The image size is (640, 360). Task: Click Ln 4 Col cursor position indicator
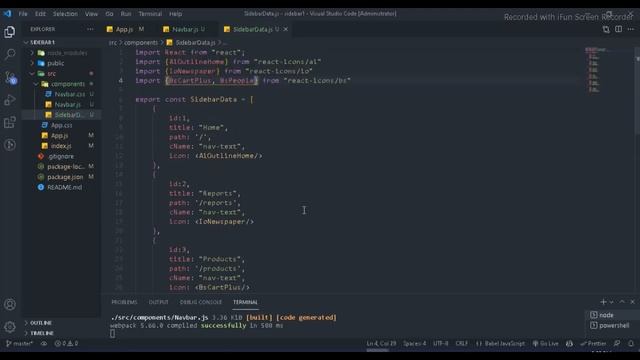pyautogui.click(x=381, y=344)
